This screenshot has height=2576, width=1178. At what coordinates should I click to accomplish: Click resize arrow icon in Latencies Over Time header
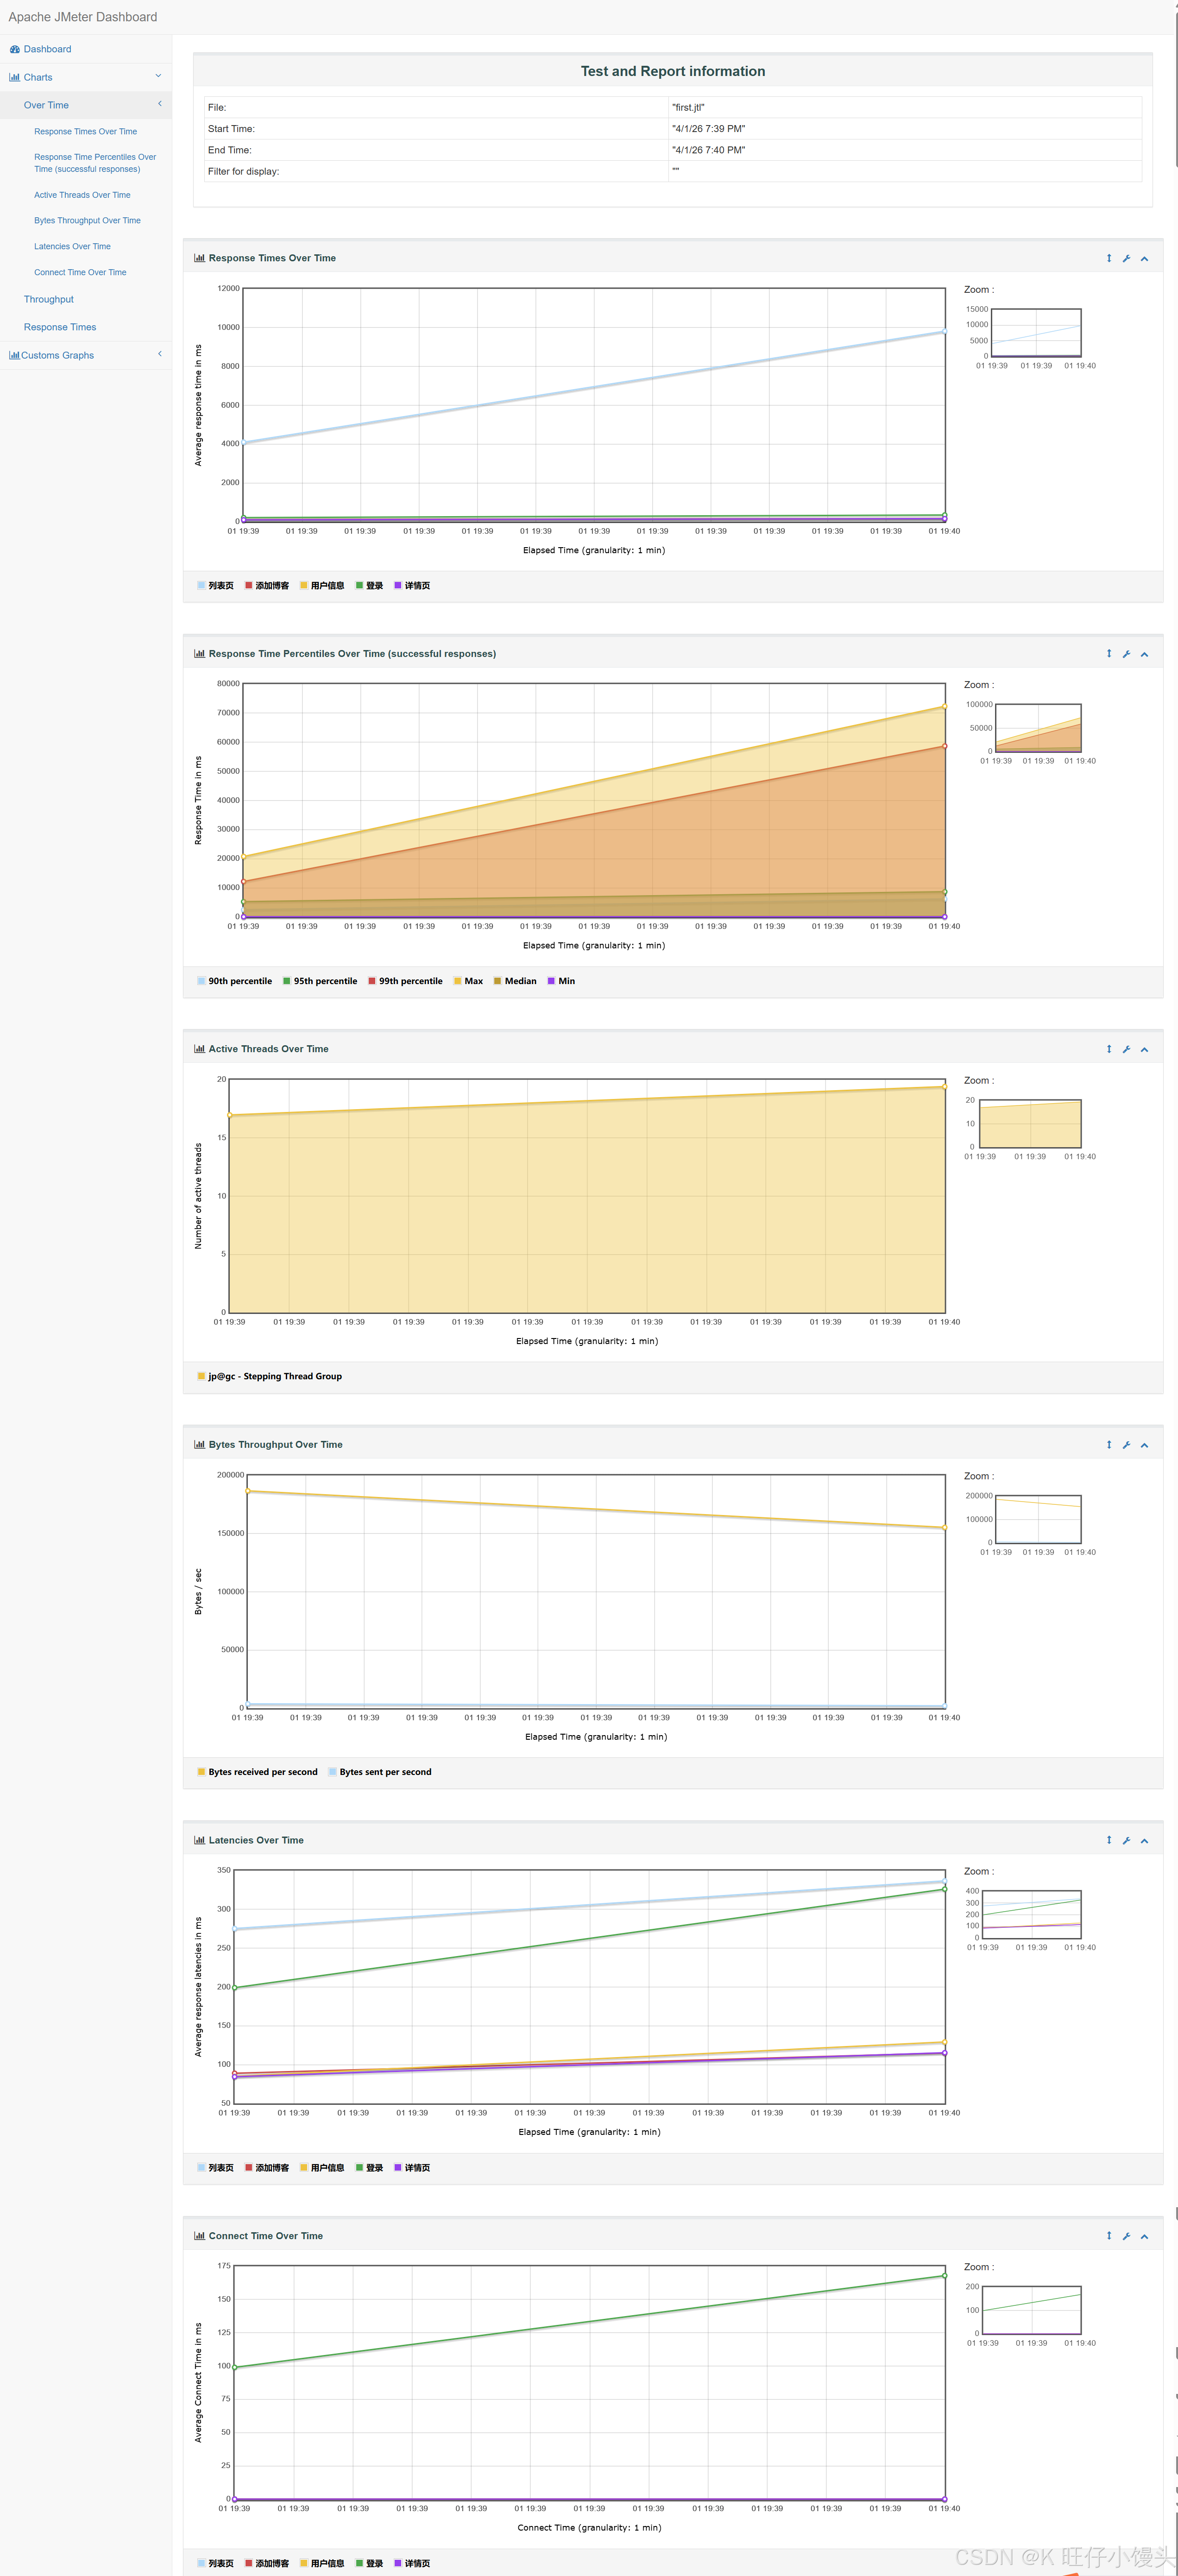pyautogui.click(x=1109, y=1840)
